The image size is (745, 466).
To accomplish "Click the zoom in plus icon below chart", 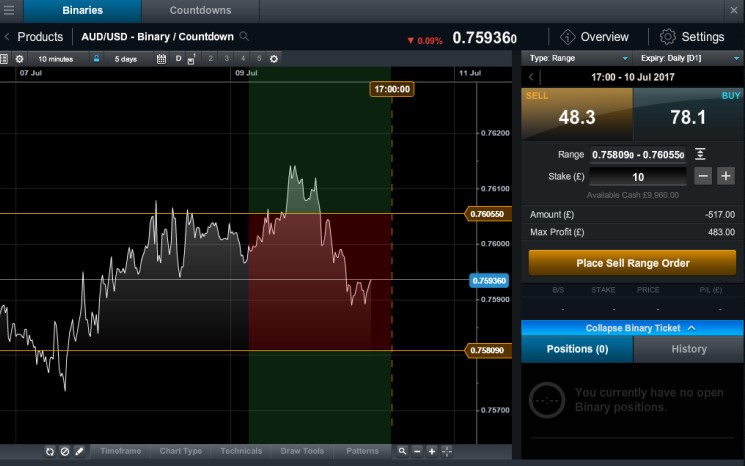I will pos(432,452).
